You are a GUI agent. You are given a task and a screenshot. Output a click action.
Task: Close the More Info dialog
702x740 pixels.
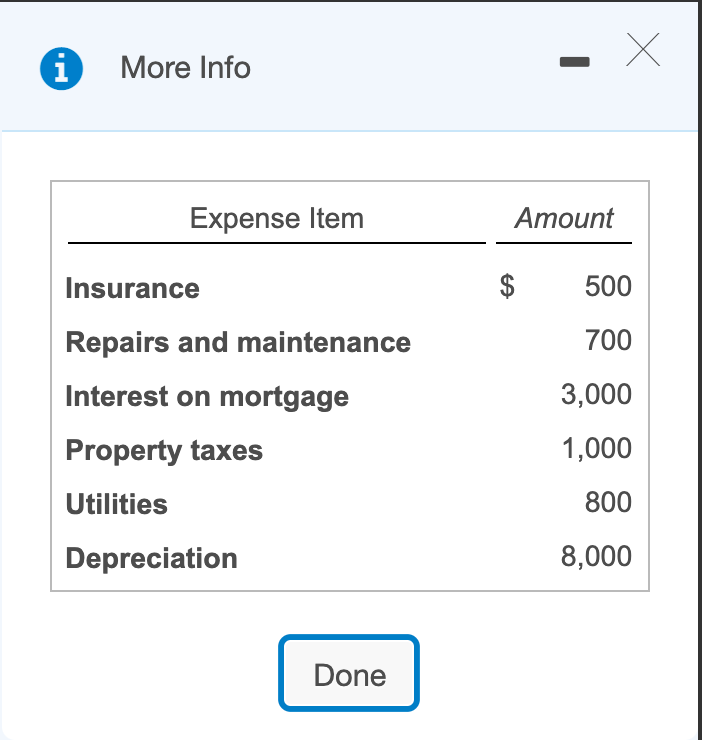click(x=643, y=50)
